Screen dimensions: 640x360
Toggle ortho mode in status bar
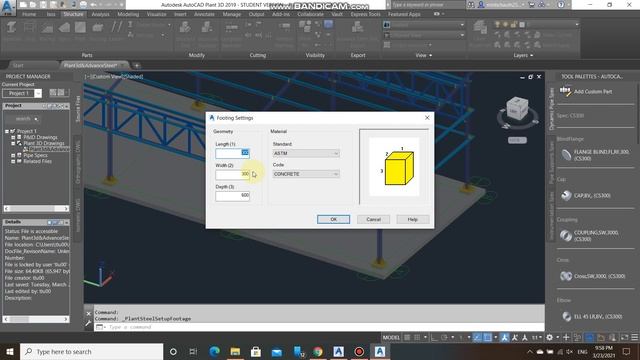pos(434,337)
